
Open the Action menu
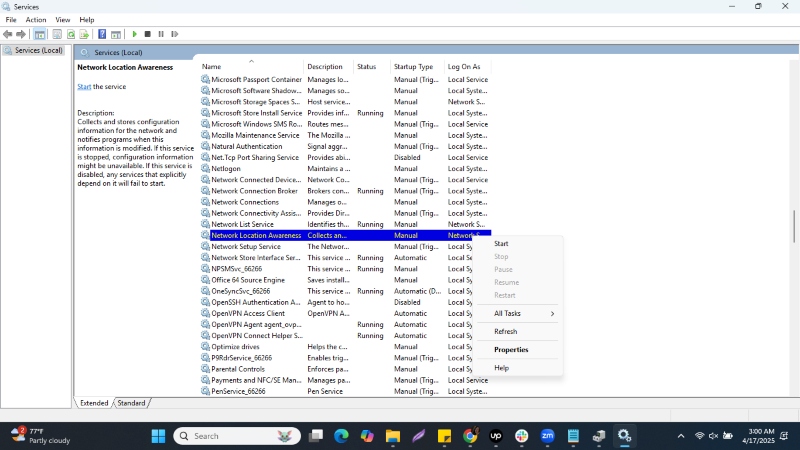tap(36, 20)
